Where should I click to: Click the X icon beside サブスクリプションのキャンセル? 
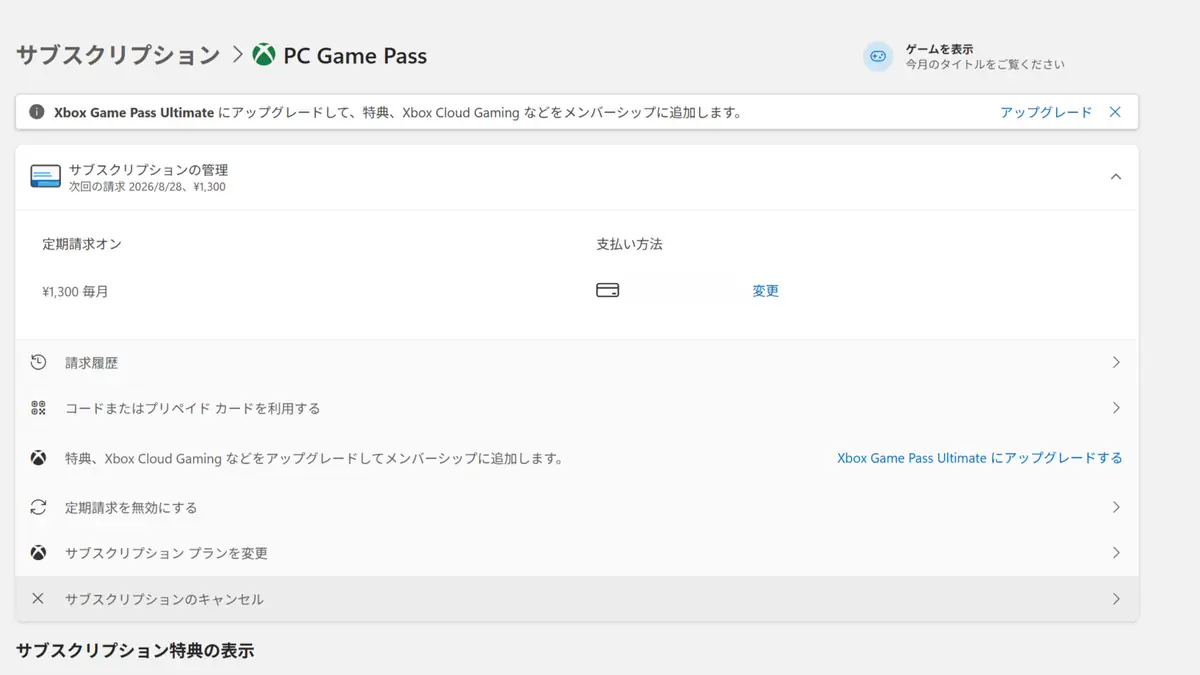[x=38, y=599]
